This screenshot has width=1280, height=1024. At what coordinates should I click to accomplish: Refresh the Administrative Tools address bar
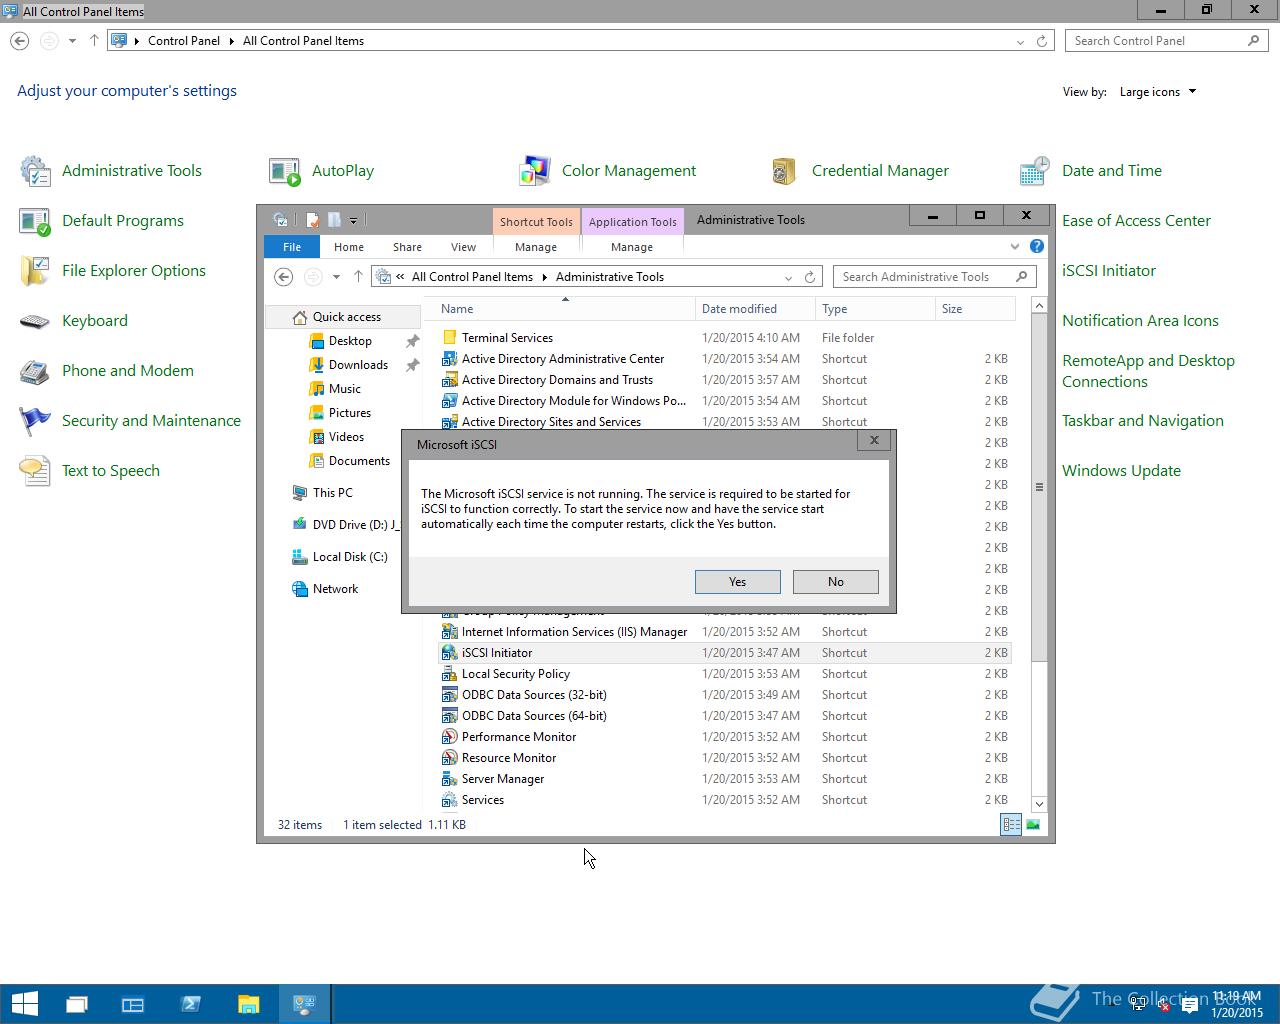810,277
